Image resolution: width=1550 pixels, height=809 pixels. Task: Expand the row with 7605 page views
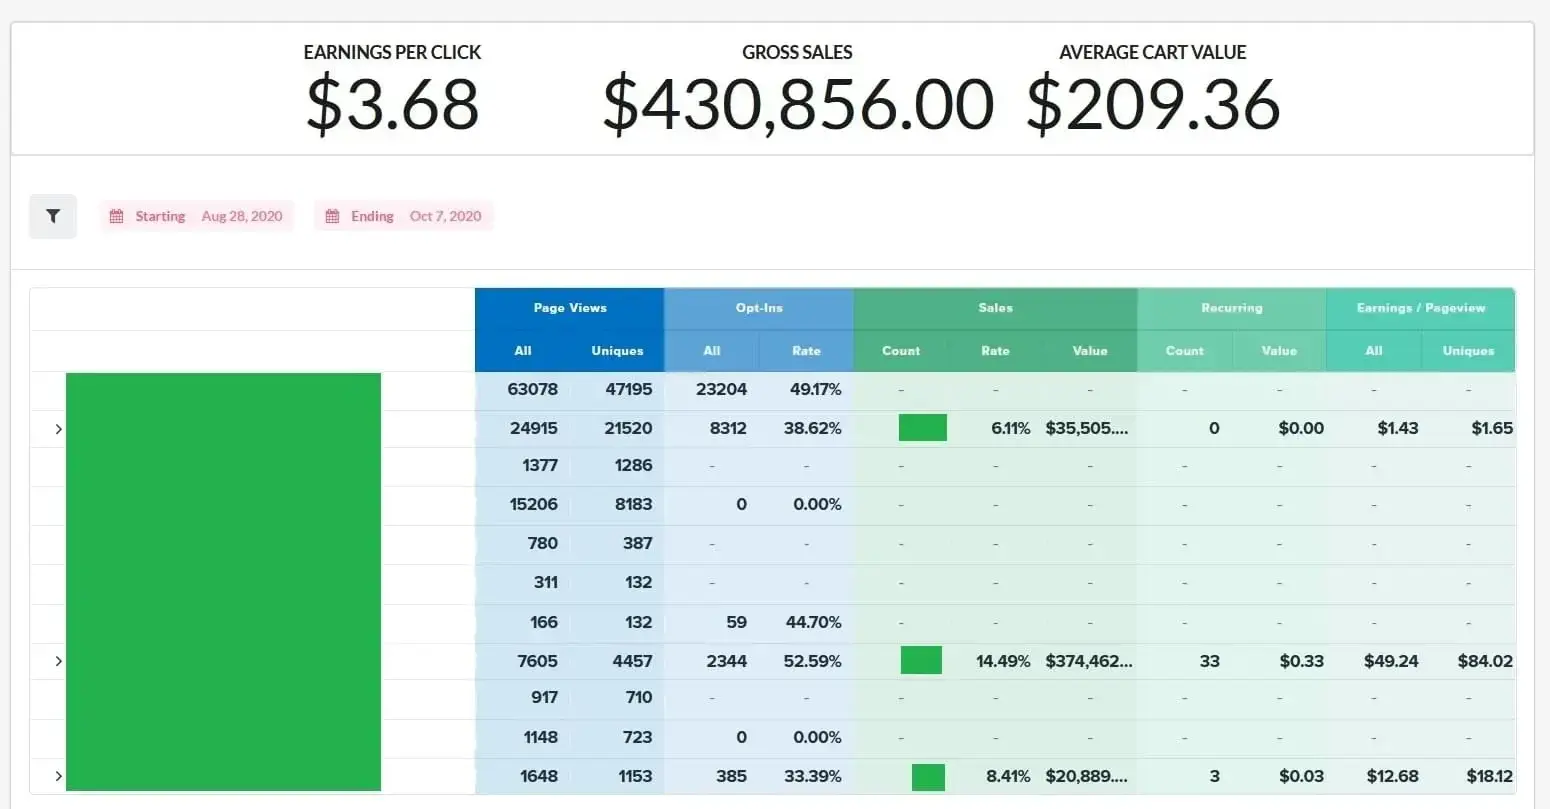58,661
